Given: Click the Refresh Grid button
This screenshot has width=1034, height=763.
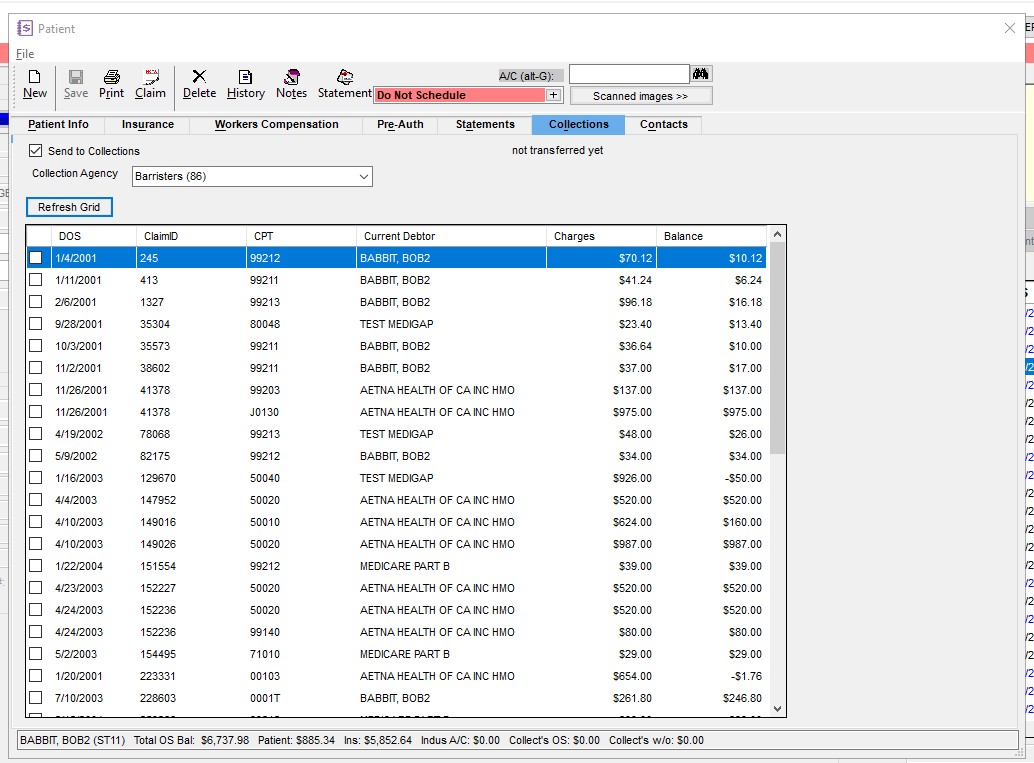Looking at the screenshot, I should click(69, 207).
